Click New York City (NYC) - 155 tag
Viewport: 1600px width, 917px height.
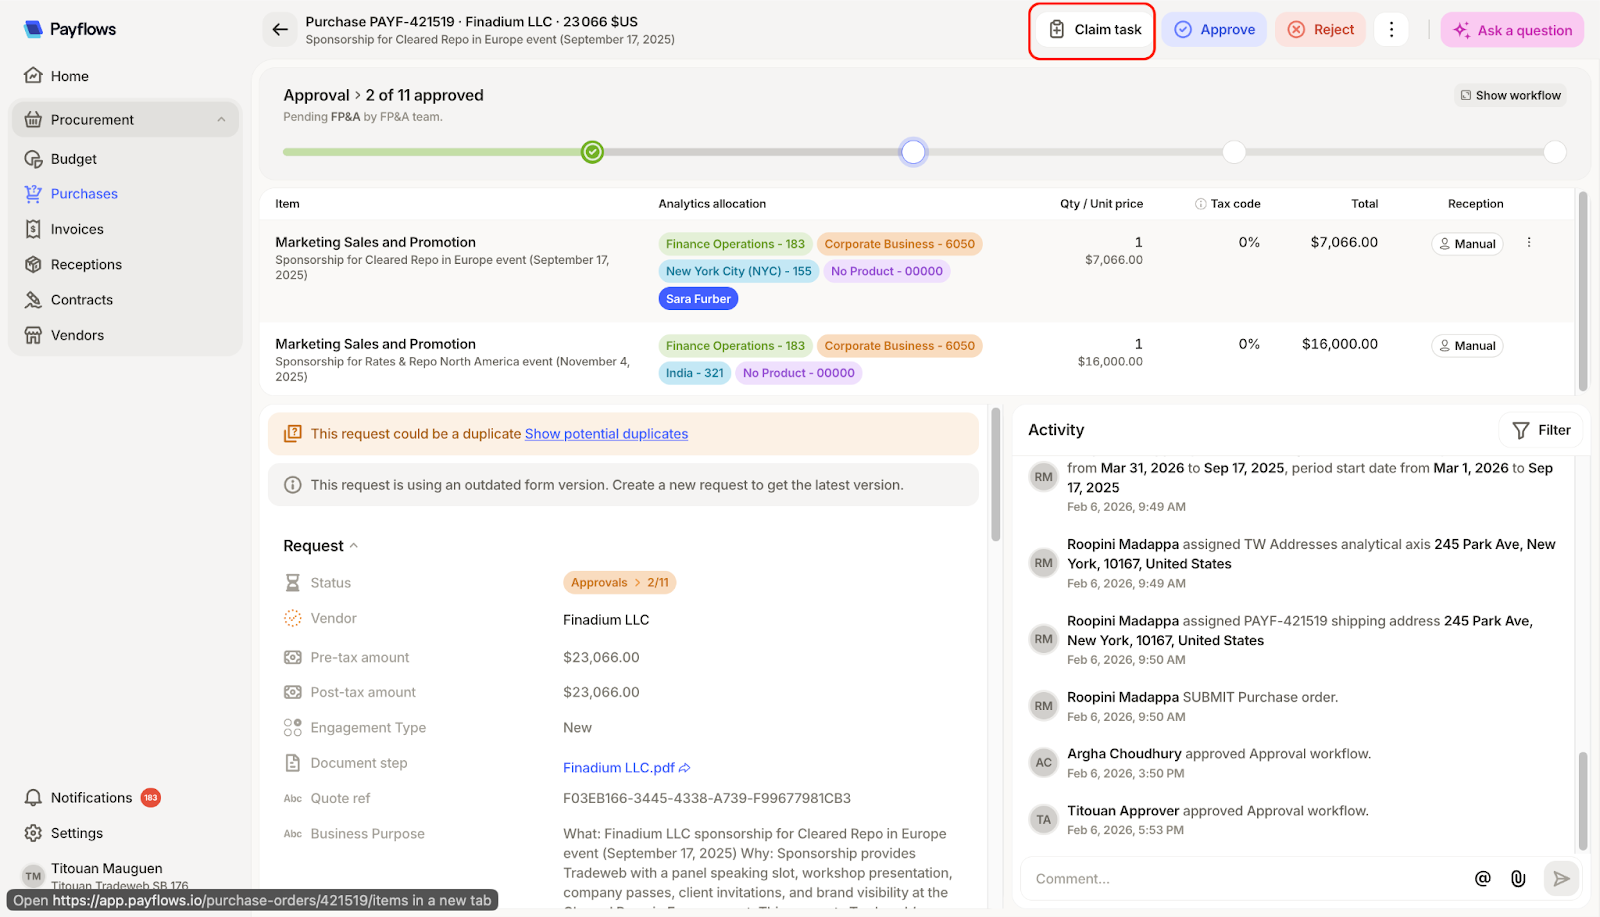tap(739, 271)
